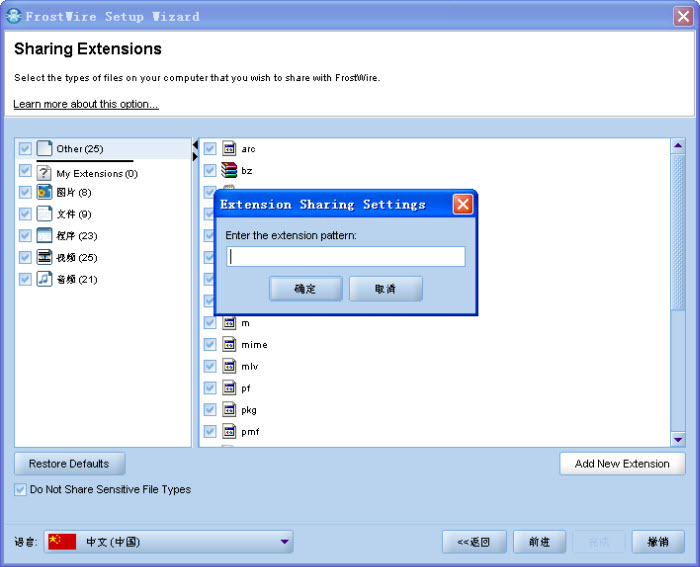Viewport: 700px width, 567px height.
Task: Expand left pane with splitter right arrow
Action: [x=195, y=157]
